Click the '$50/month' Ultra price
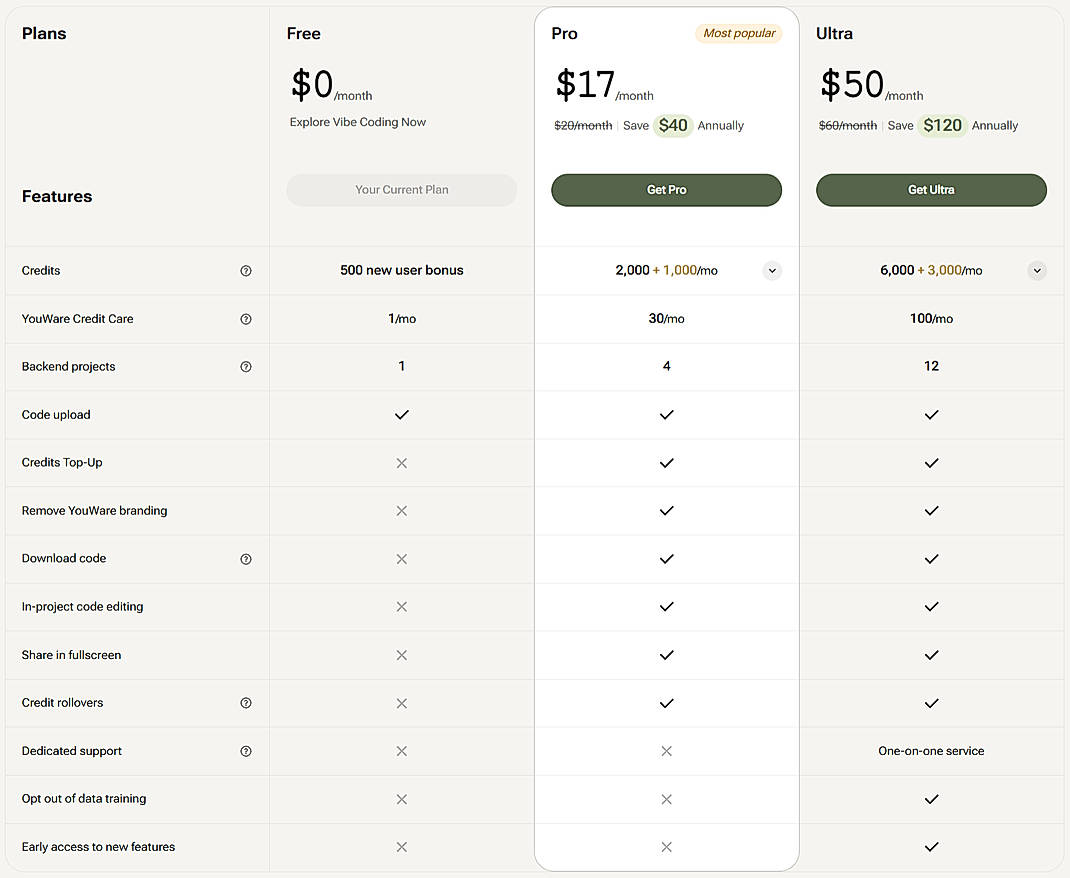The height and width of the screenshot is (878, 1070). (871, 85)
